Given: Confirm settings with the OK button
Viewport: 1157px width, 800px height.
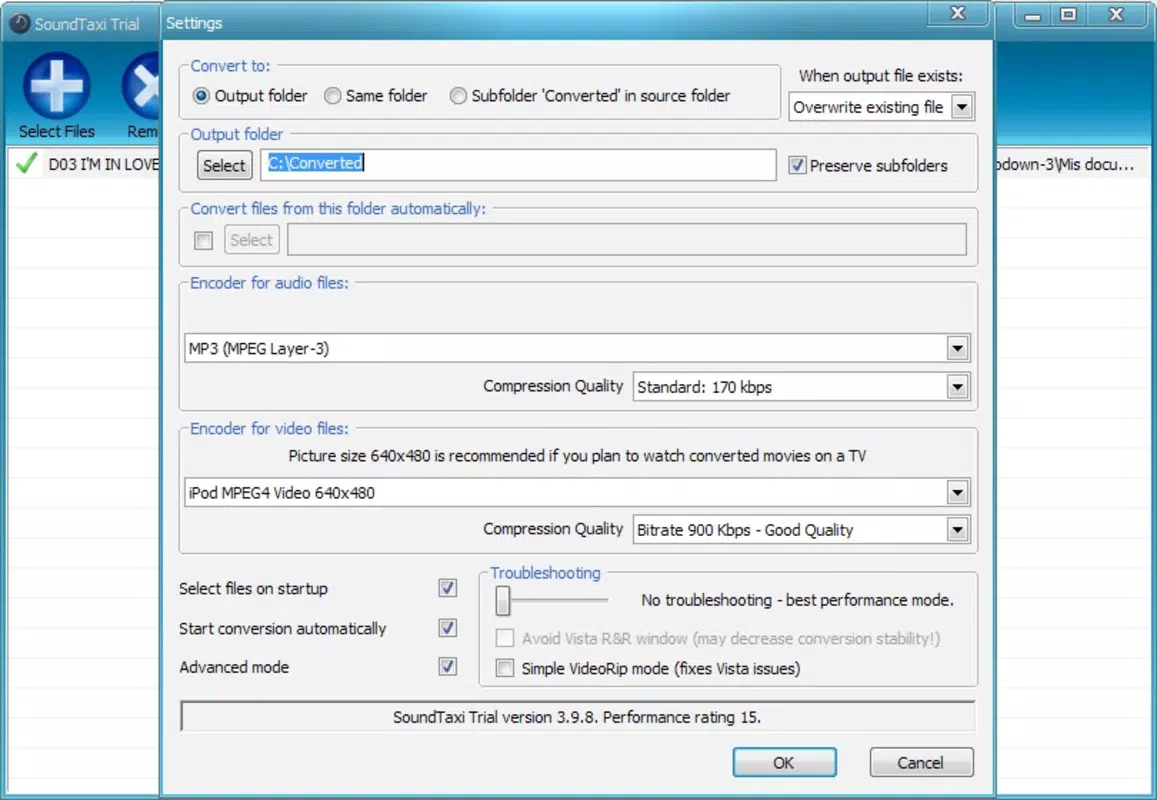Looking at the screenshot, I should (x=784, y=762).
